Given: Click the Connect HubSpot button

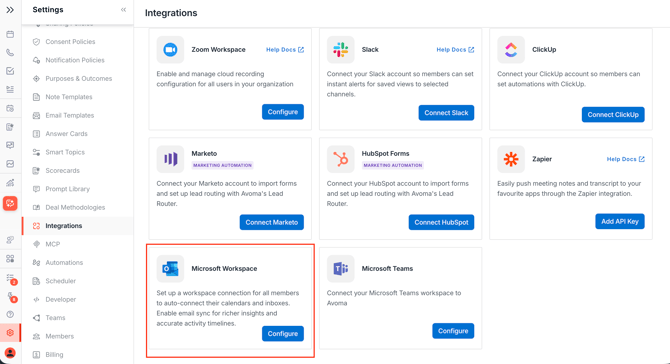Looking at the screenshot, I should click(441, 222).
